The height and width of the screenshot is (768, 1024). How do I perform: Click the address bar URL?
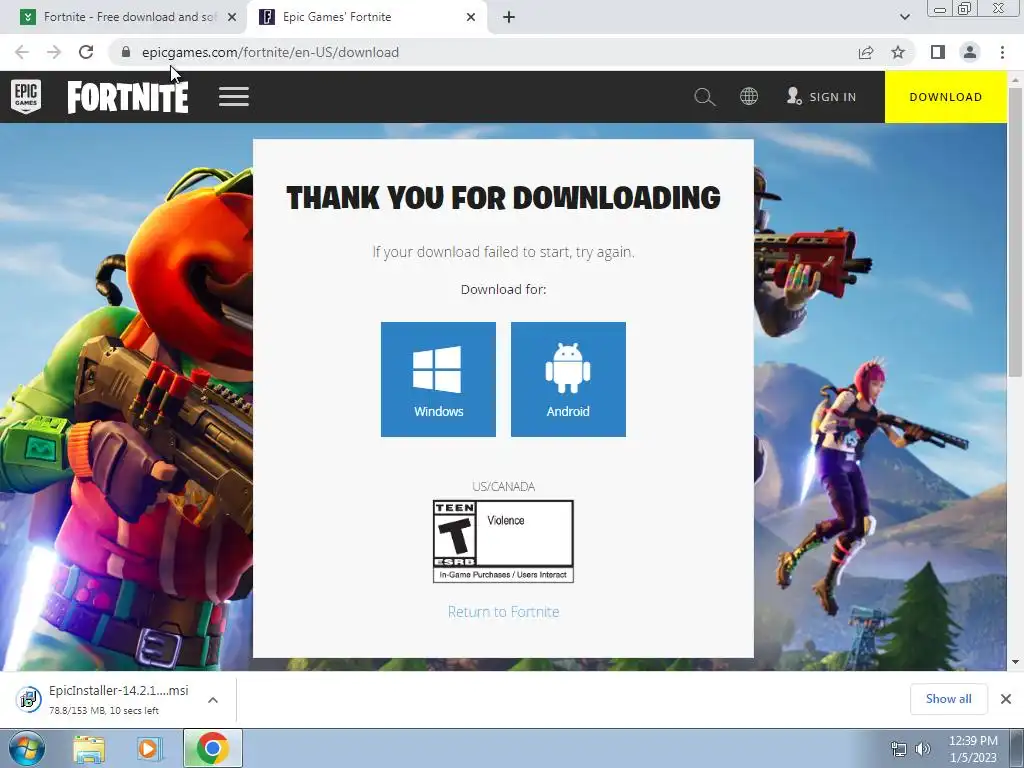coord(270,52)
